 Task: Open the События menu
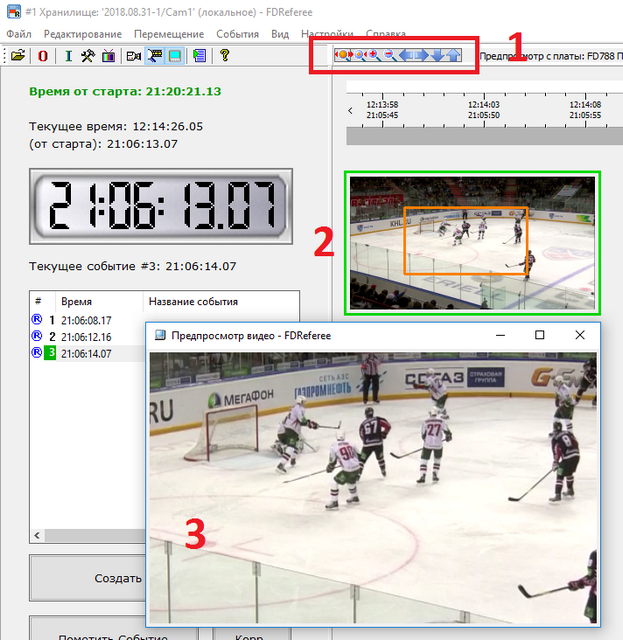pos(237,34)
